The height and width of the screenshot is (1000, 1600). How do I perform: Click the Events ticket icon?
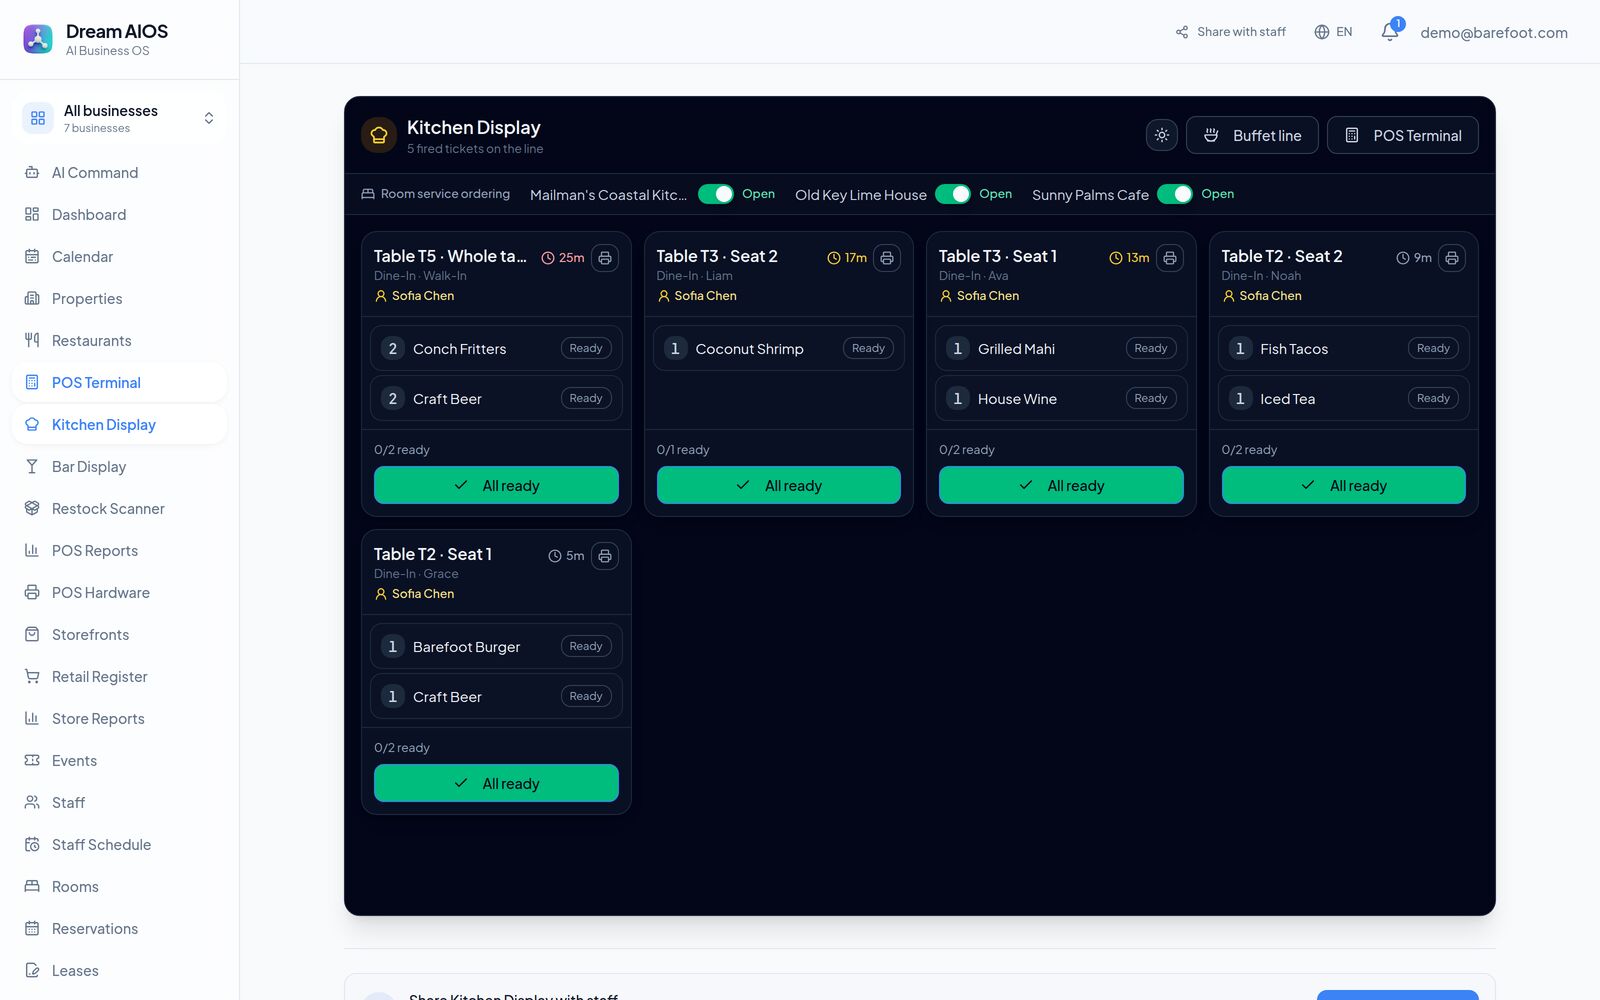click(x=32, y=761)
